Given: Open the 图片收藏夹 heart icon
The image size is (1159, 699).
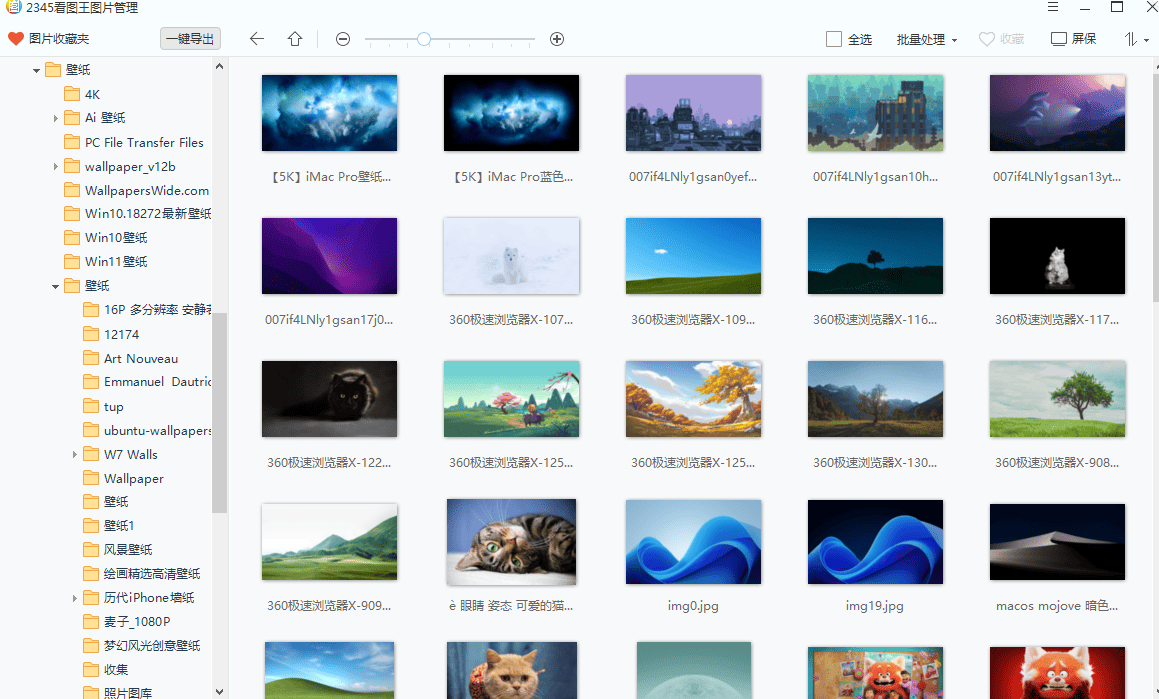Looking at the screenshot, I should [16, 39].
